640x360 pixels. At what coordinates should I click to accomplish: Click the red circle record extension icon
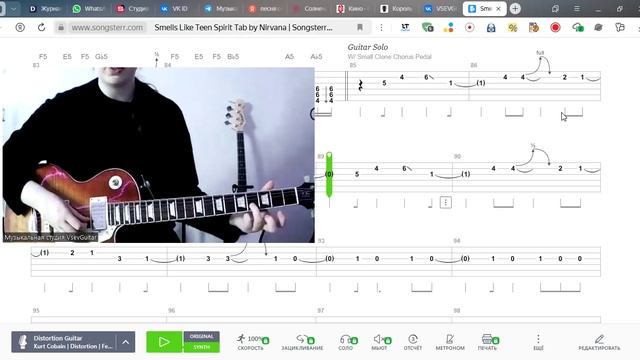470,27
